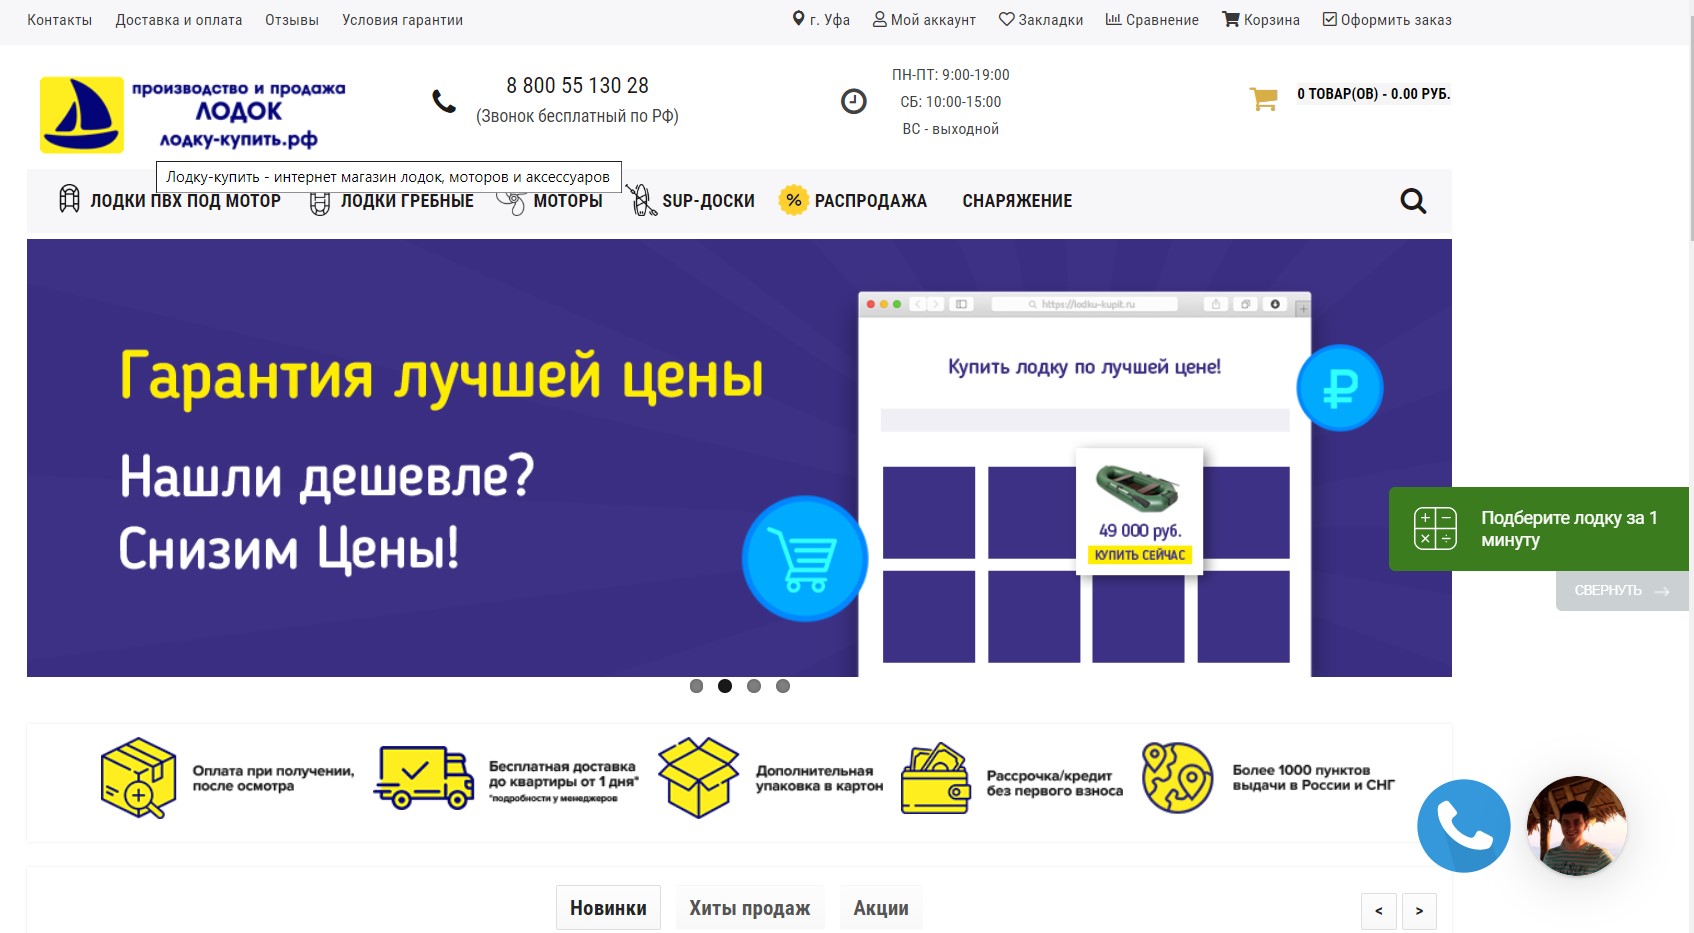Open the Доставка и оплата link

coord(179,20)
